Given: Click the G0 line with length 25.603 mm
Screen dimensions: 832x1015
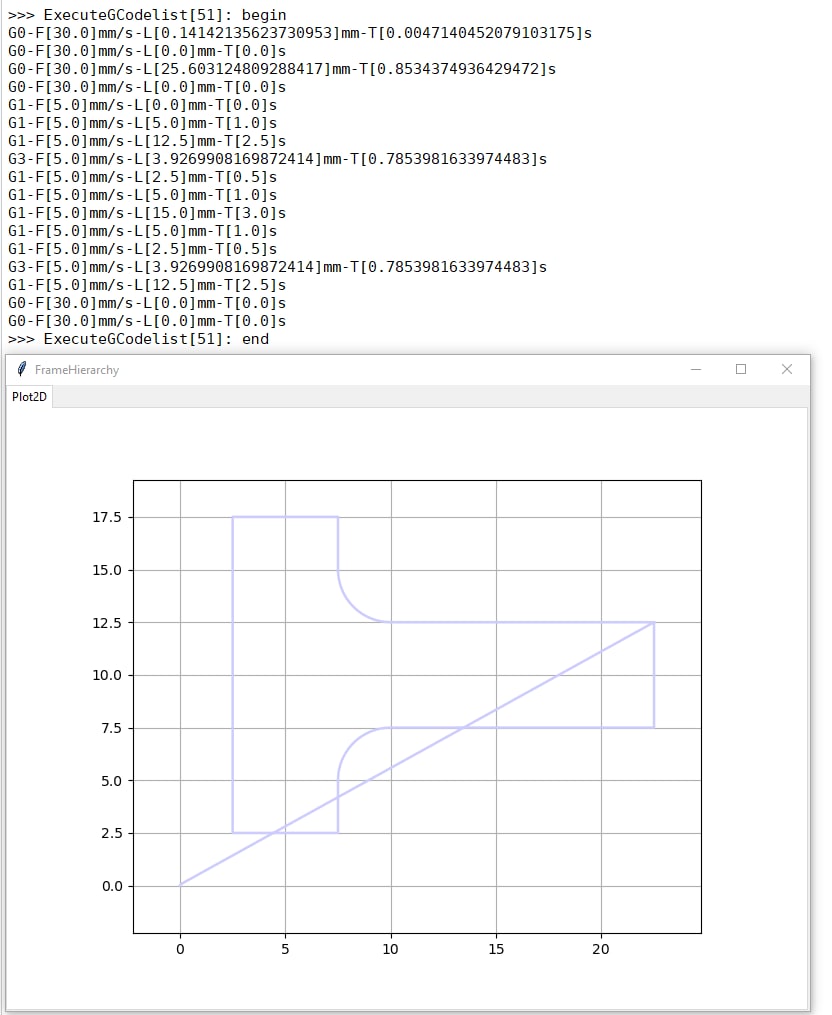Looking at the screenshot, I should click(281, 69).
